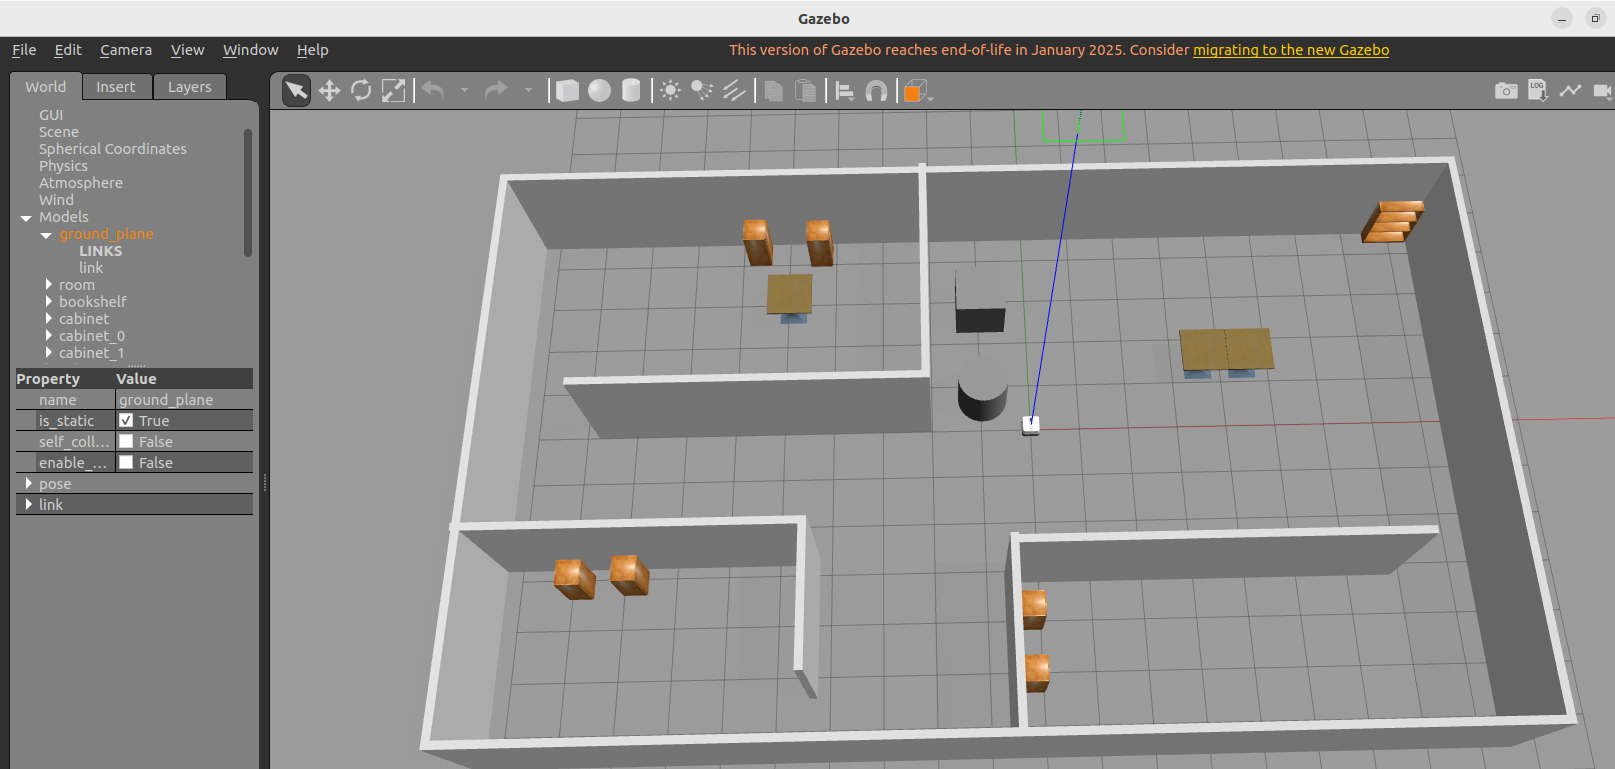Select Physics in the World tree
Screen dimensions: 1615x769
(63, 166)
